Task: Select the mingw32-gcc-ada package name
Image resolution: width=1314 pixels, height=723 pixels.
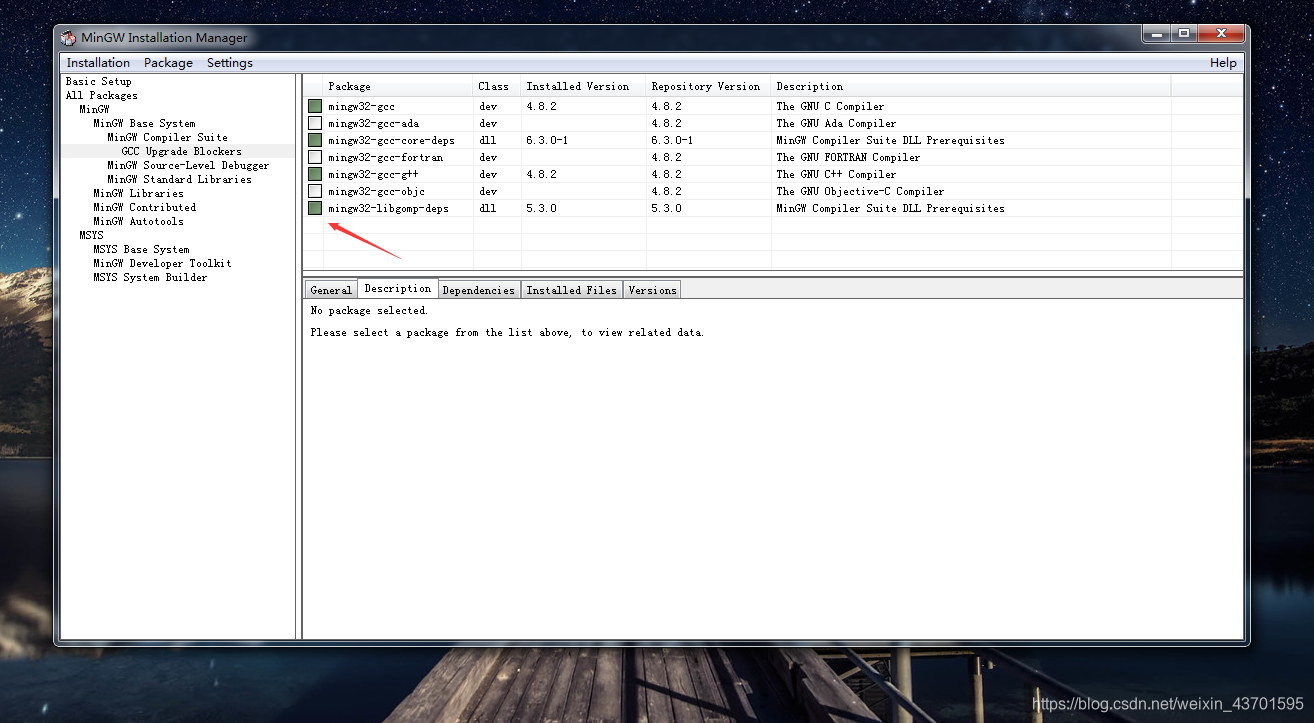Action: point(373,123)
